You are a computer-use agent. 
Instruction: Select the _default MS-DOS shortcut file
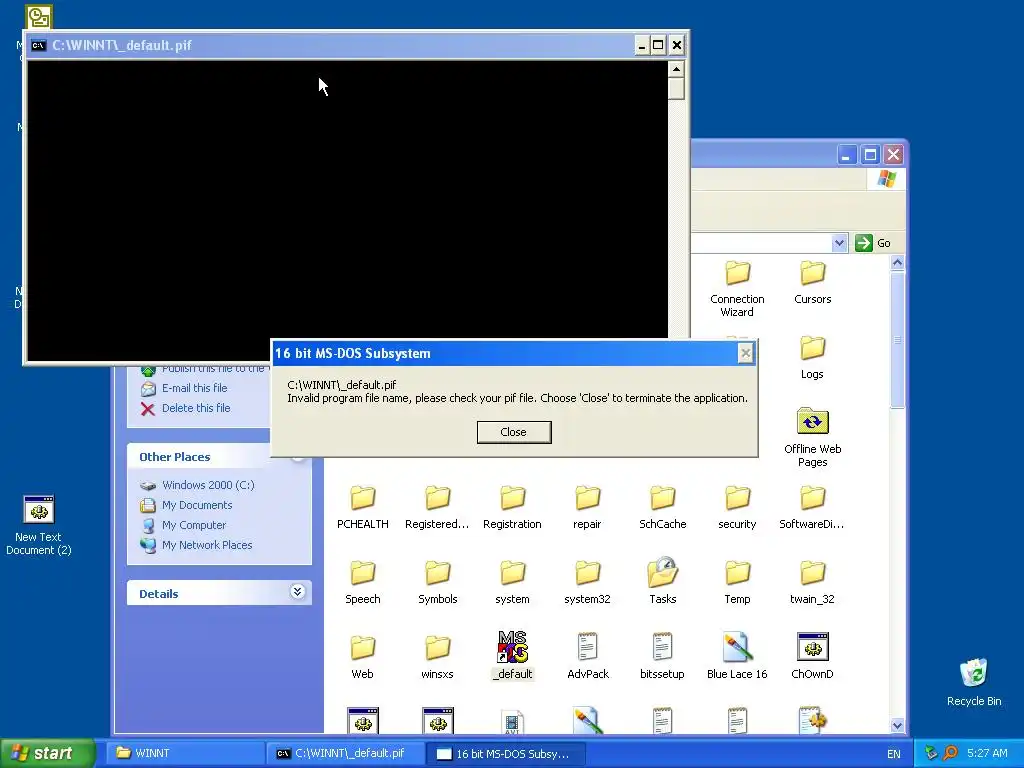coord(513,656)
